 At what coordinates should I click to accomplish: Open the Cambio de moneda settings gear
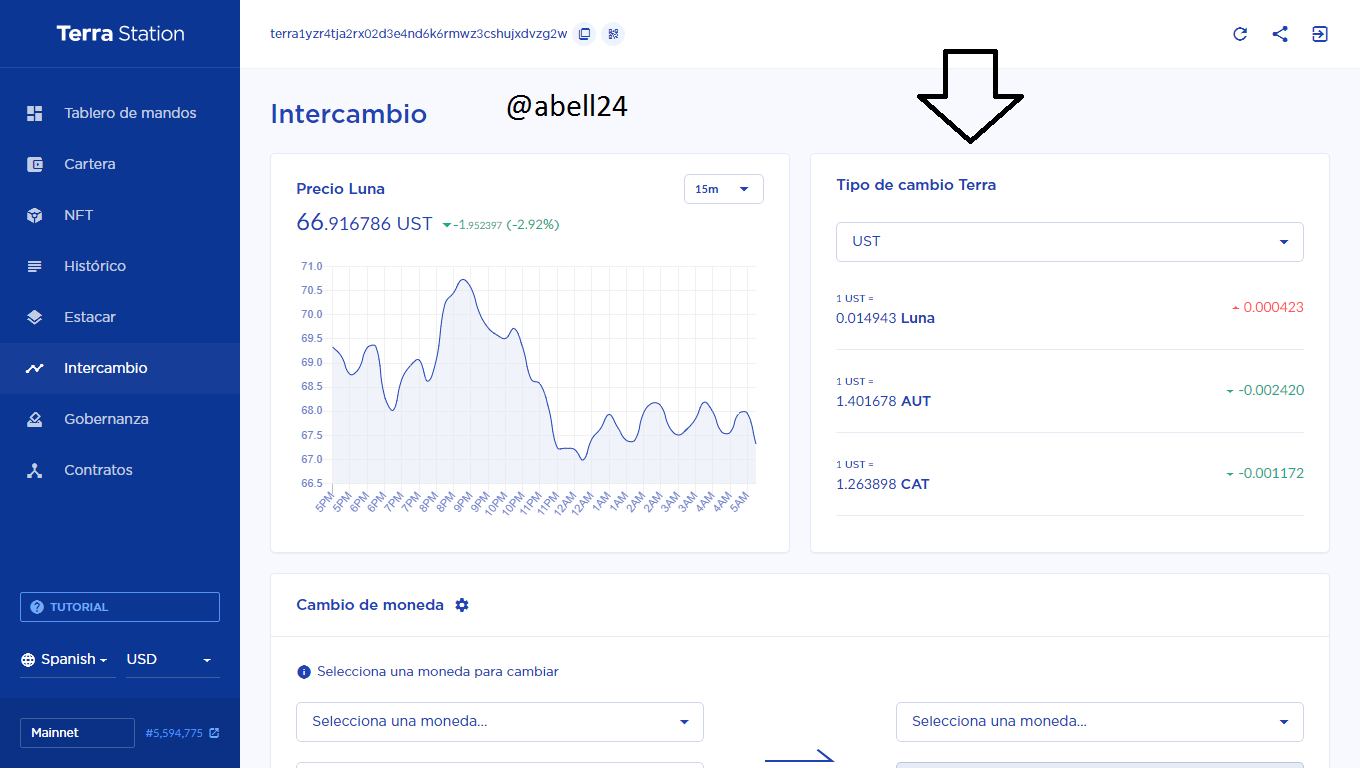(462, 605)
